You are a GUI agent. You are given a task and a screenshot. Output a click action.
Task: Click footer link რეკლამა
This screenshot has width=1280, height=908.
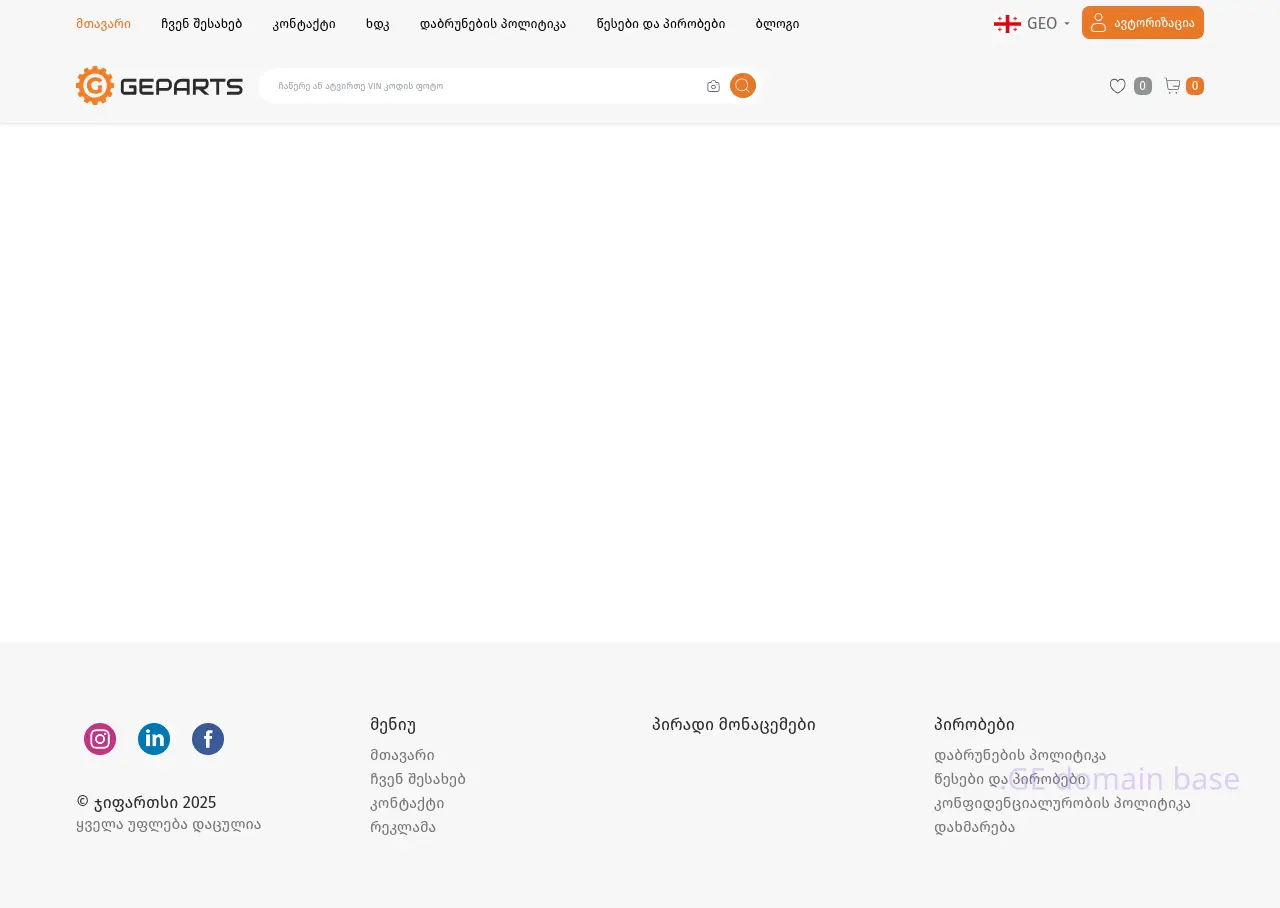pos(402,827)
